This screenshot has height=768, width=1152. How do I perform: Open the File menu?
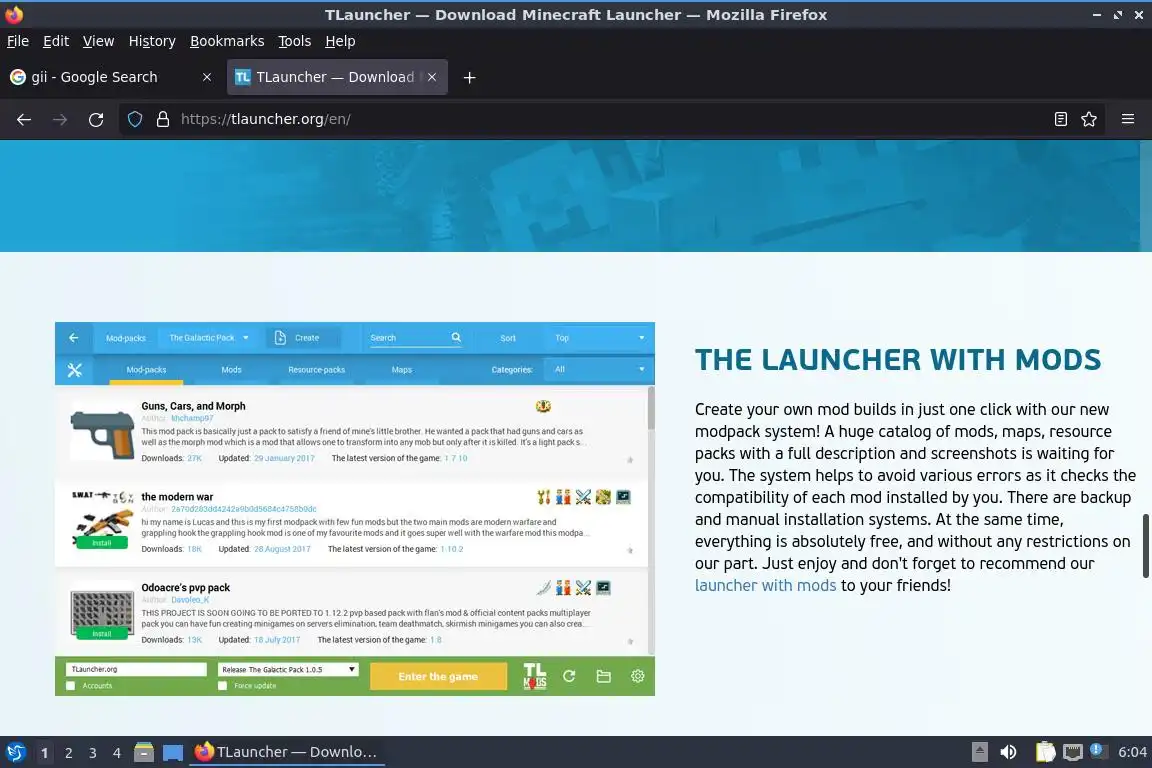tap(18, 41)
